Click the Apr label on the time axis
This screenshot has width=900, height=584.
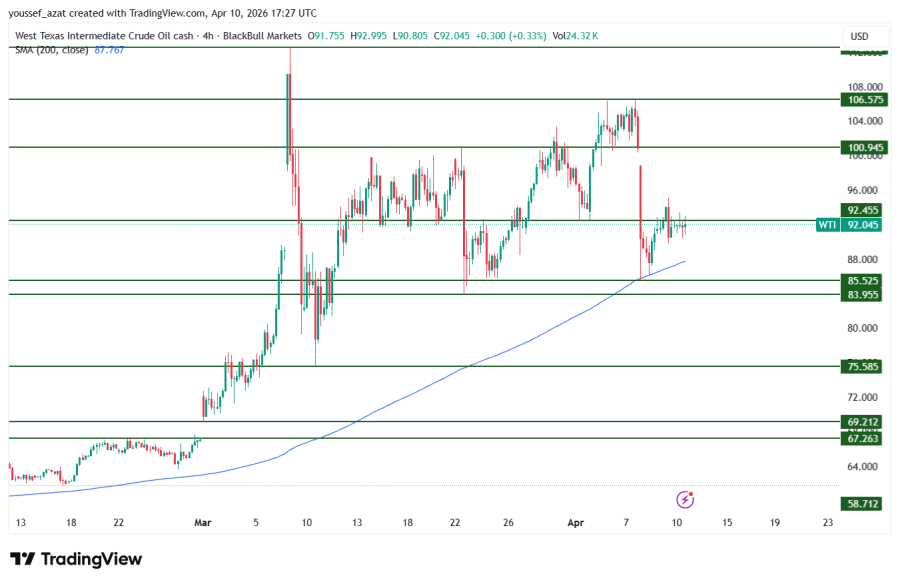coord(575,522)
